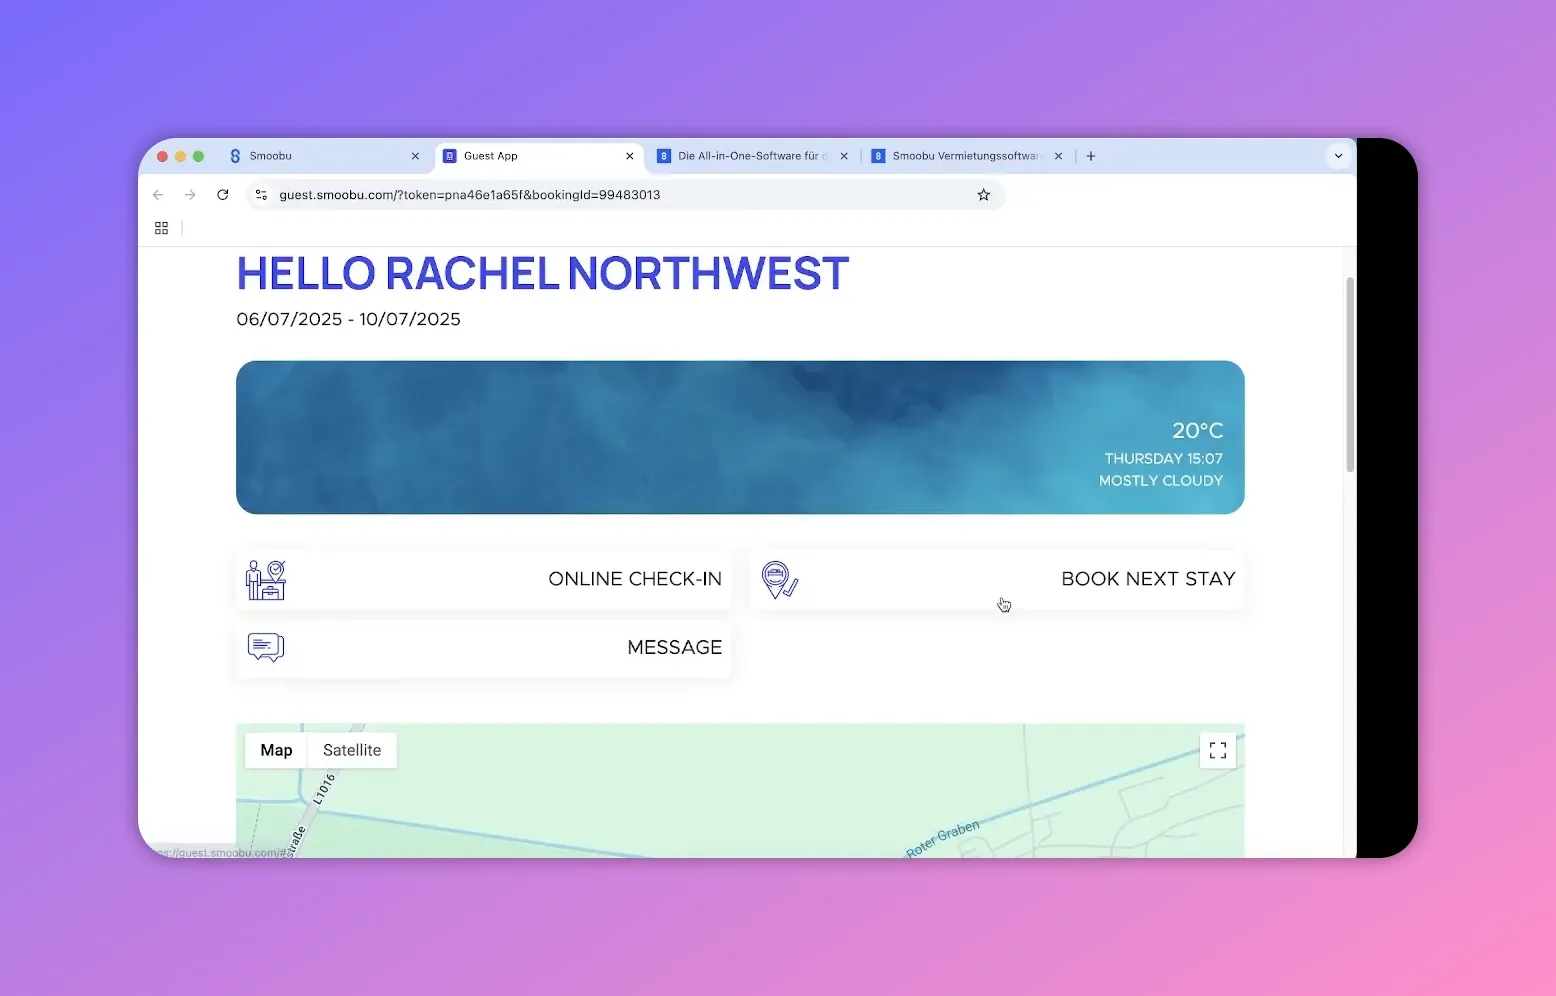Click the site information icon in the address bar
1556x996 pixels.
click(x=260, y=194)
